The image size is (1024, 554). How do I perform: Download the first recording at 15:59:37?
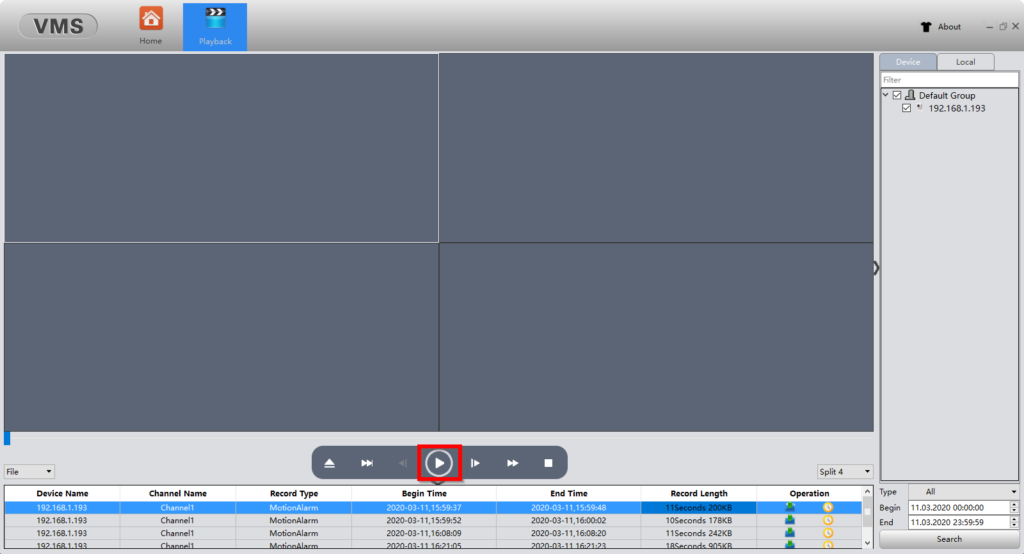[790, 508]
